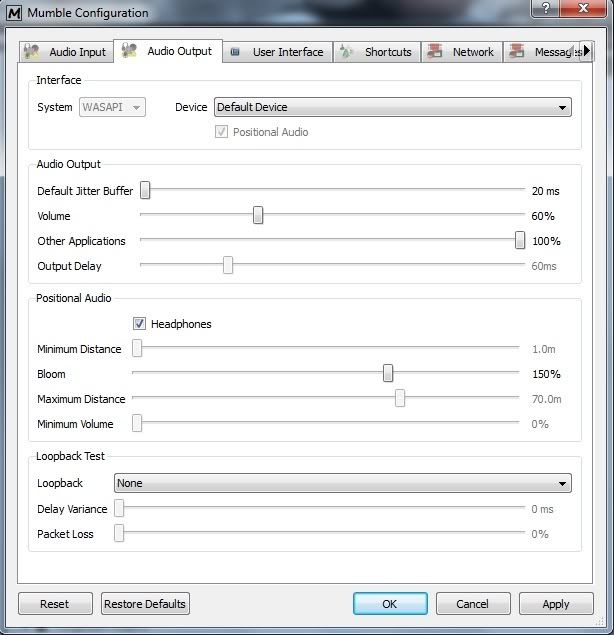The height and width of the screenshot is (635, 614).
Task: Click the Apply button
Action: pos(555,604)
